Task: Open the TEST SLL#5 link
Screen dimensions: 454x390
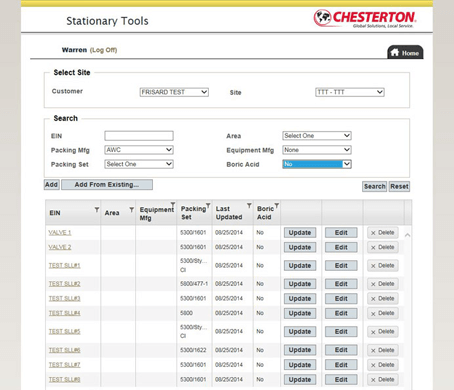Action: (64, 332)
